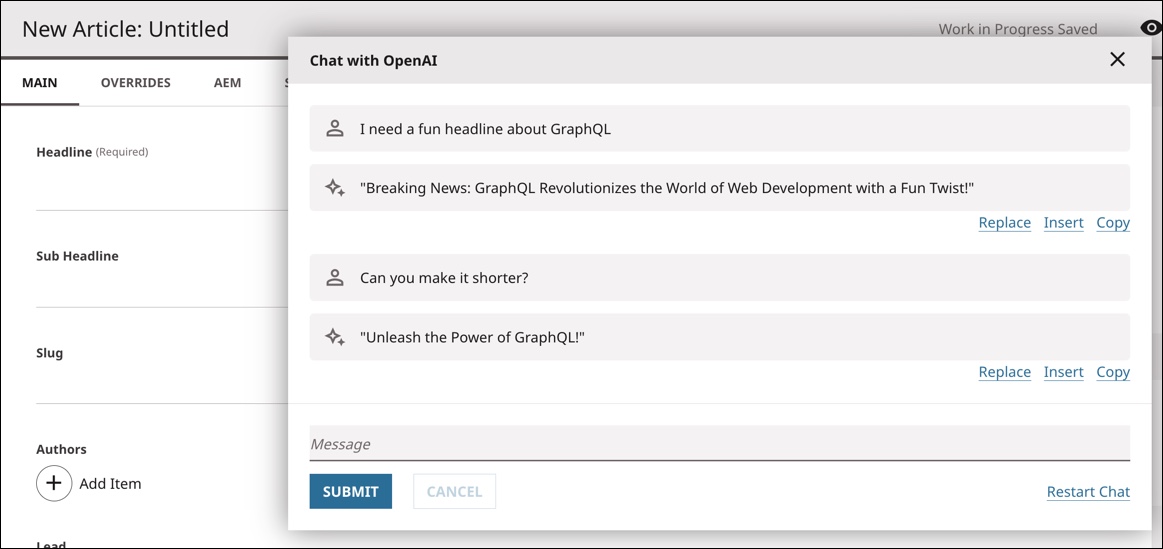Insert 'Unleash the Power of GraphQL!' response

[x=1064, y=372]
